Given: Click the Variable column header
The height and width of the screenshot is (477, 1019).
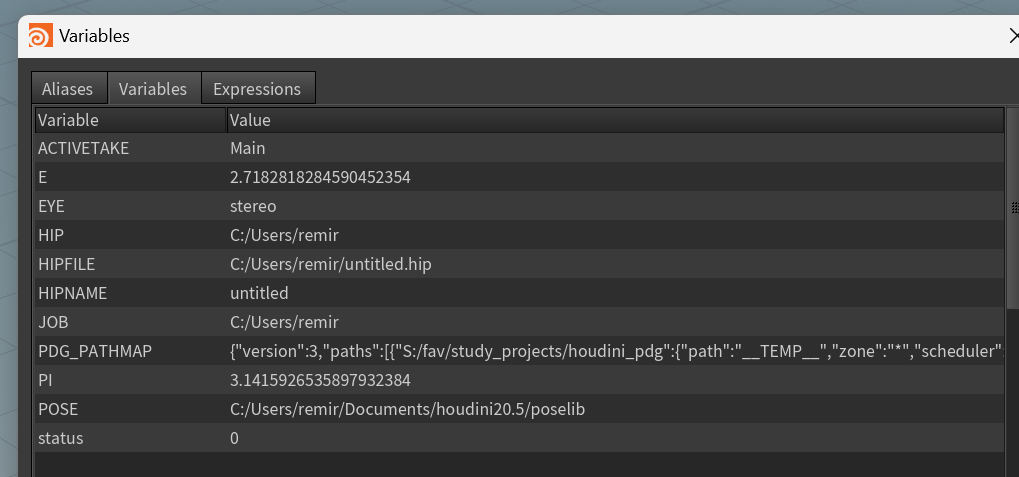Looking at the screenshot, I should pos(130,120).
